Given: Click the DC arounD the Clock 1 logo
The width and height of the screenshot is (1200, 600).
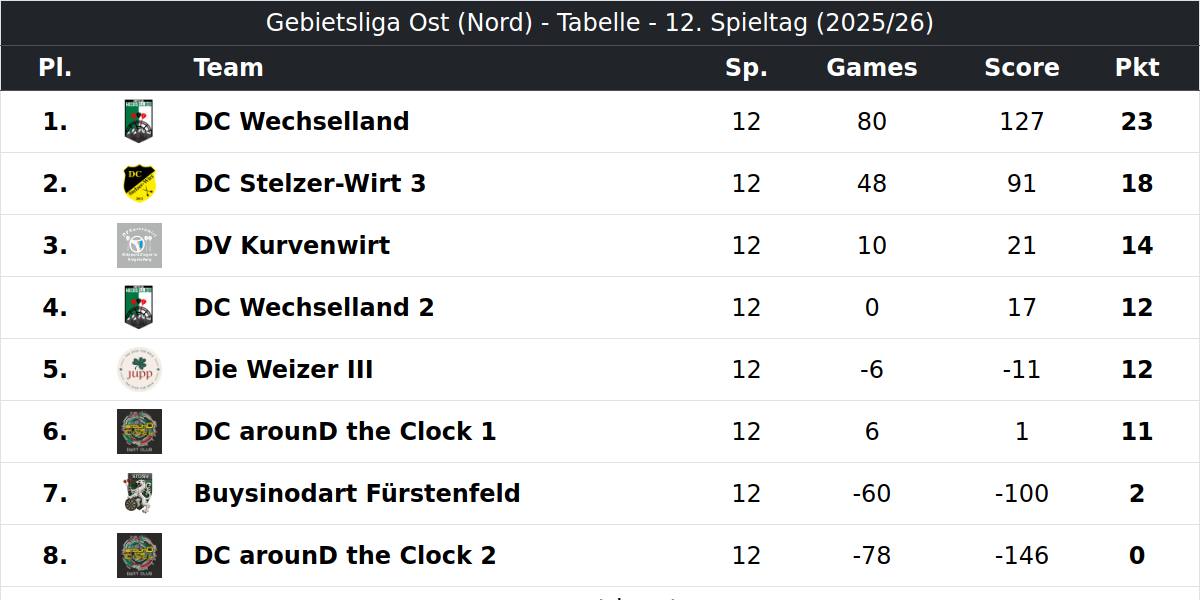Looking at the screenshot, I should pos(139,431).
